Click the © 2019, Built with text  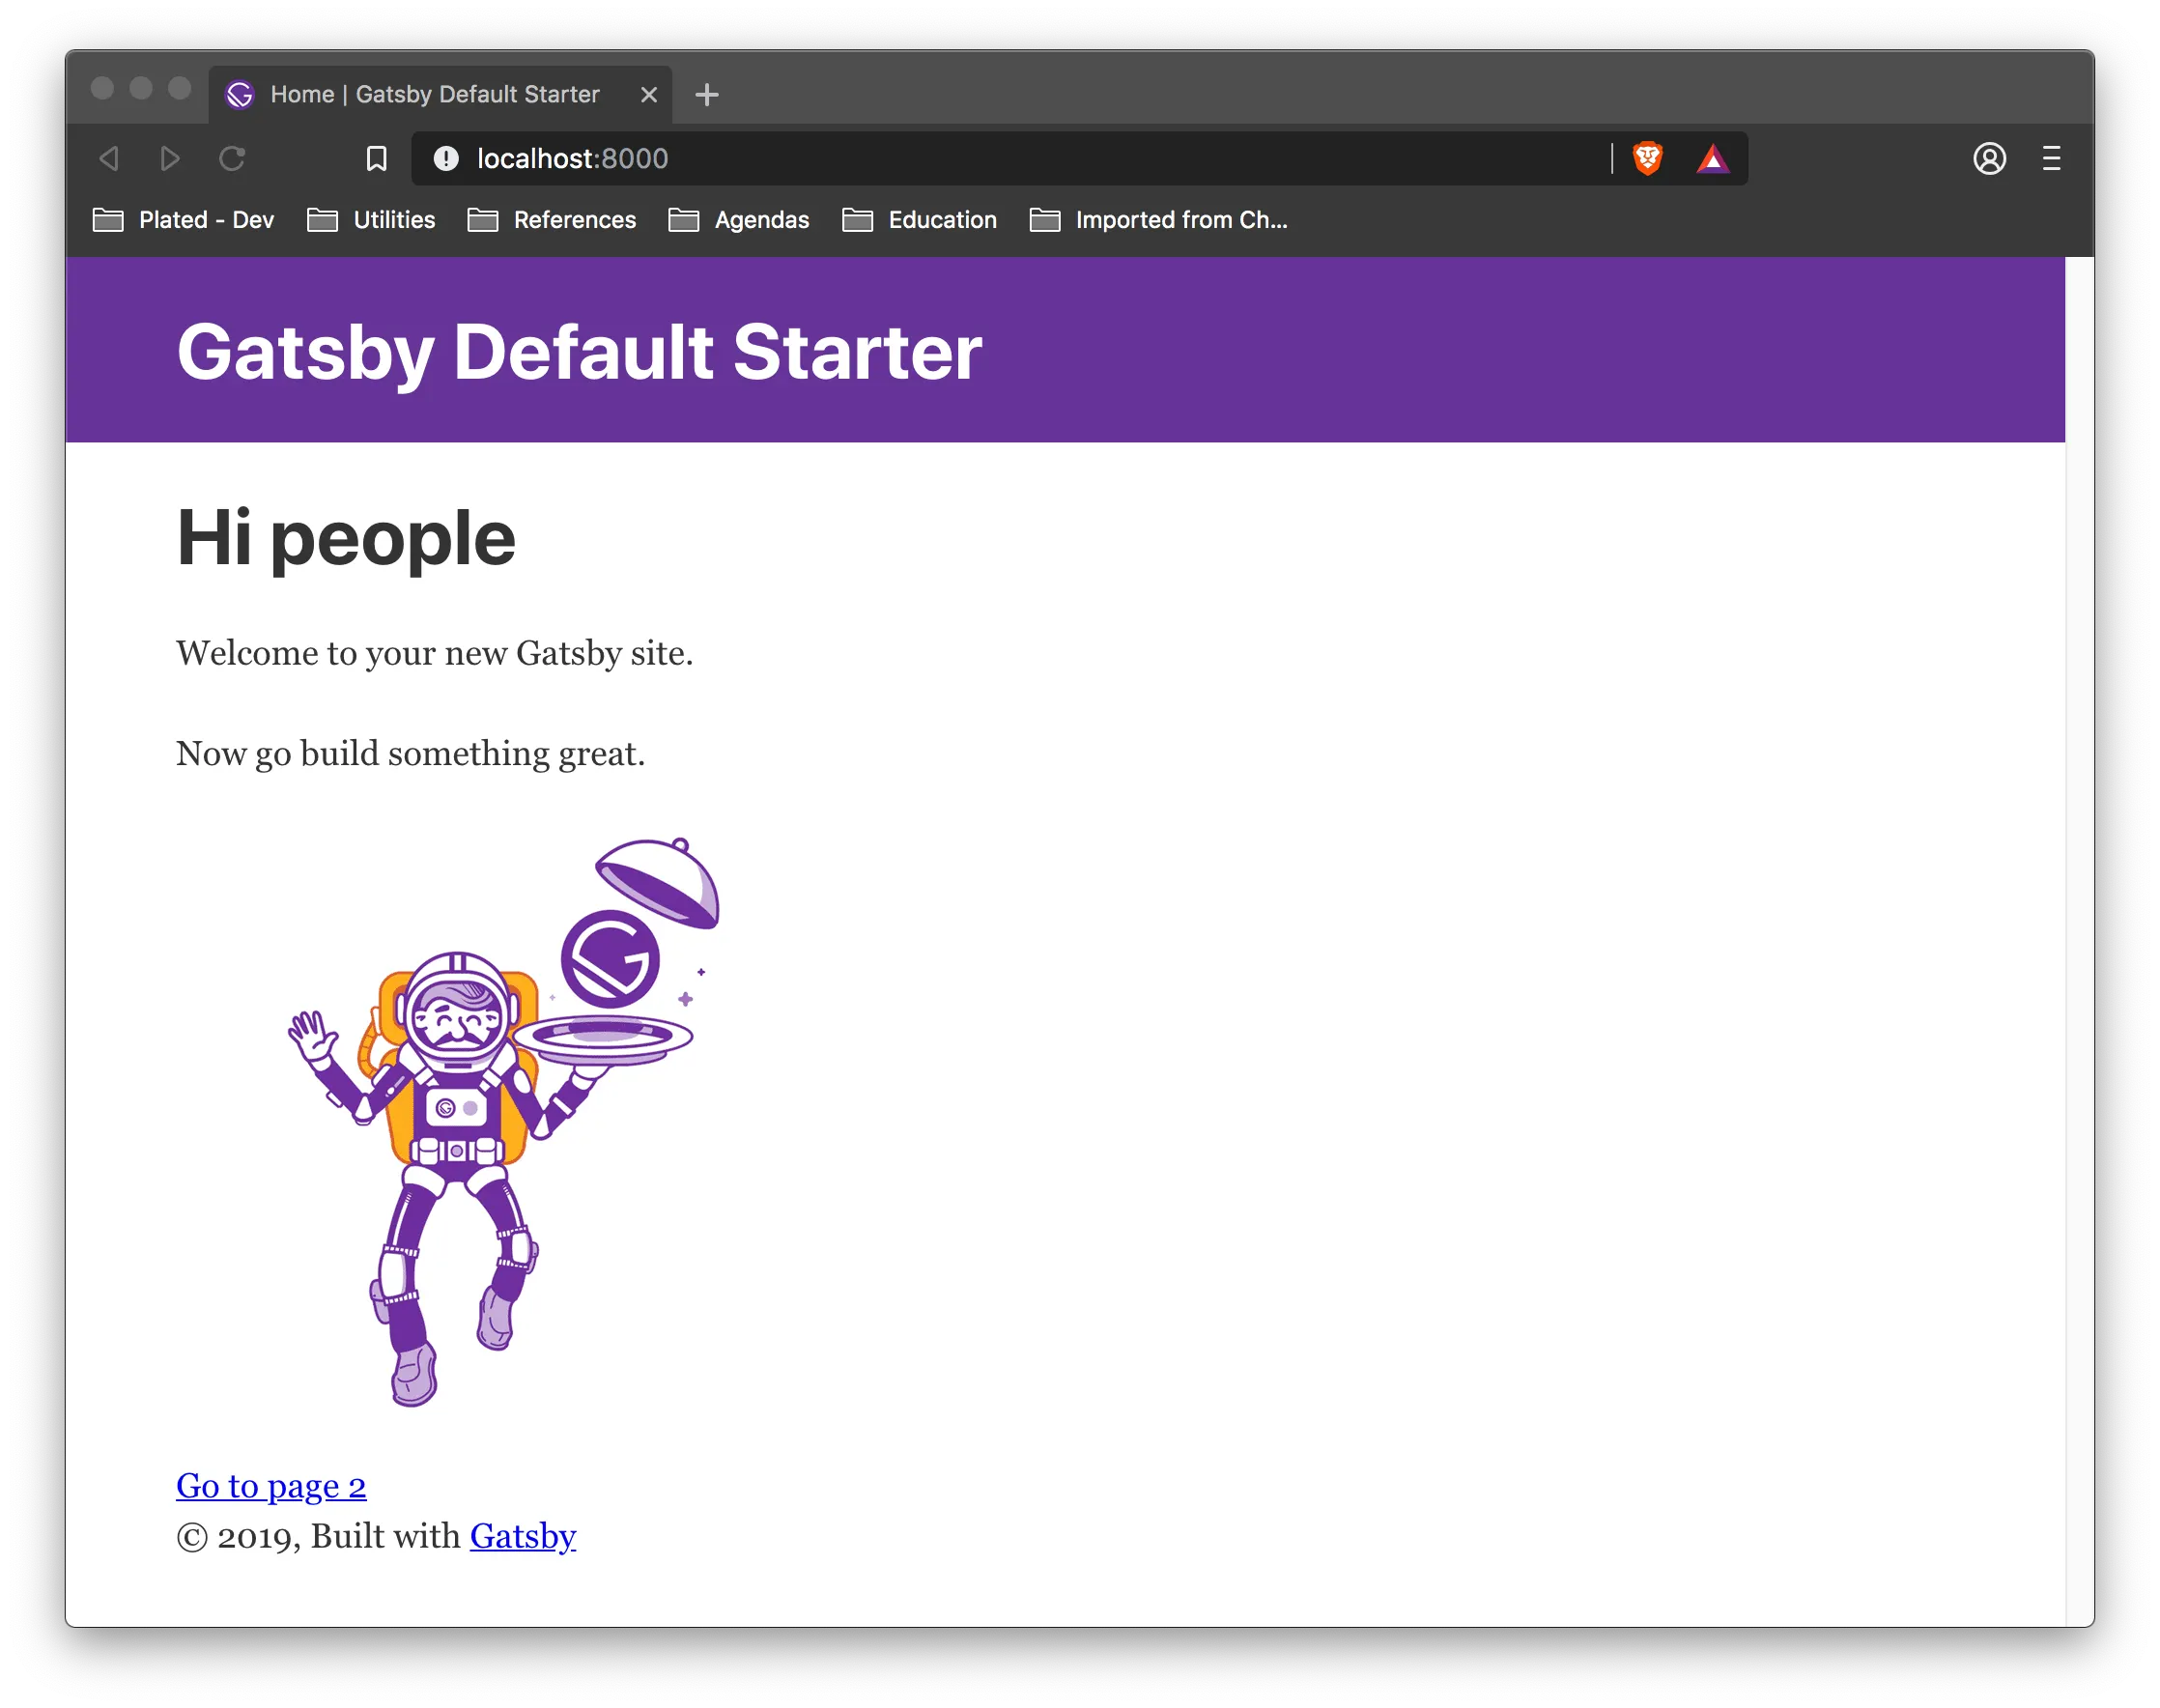[x=319, y=1536]
